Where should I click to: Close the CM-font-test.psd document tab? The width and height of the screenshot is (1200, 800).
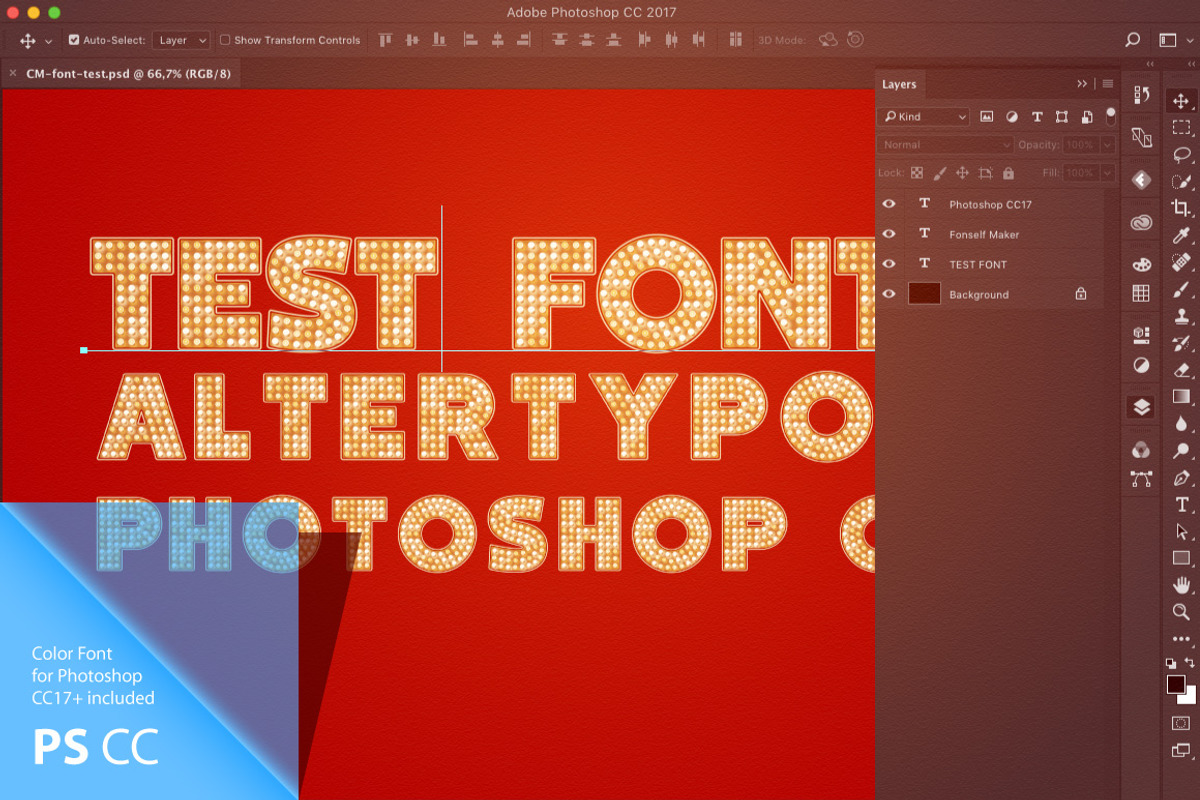pyautogui.click(x=12, y=73)
